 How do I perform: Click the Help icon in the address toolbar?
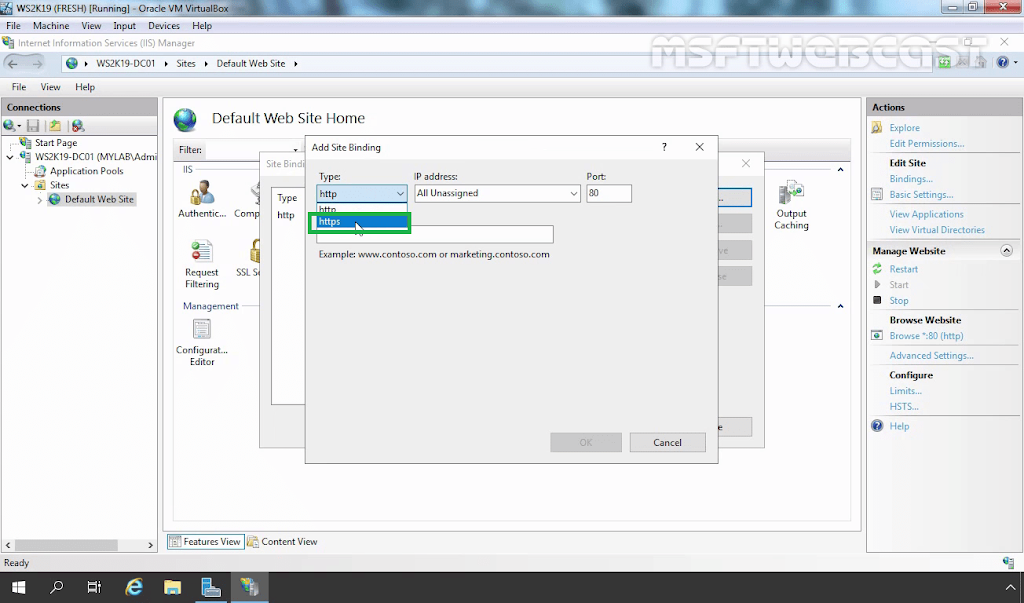[x=1003, y=63]
